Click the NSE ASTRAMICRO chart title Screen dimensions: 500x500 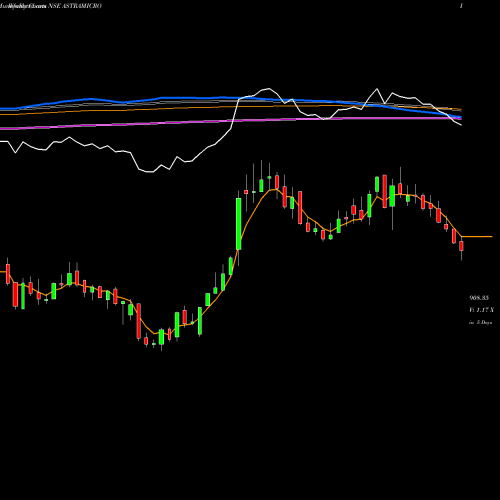coord(75,6)
